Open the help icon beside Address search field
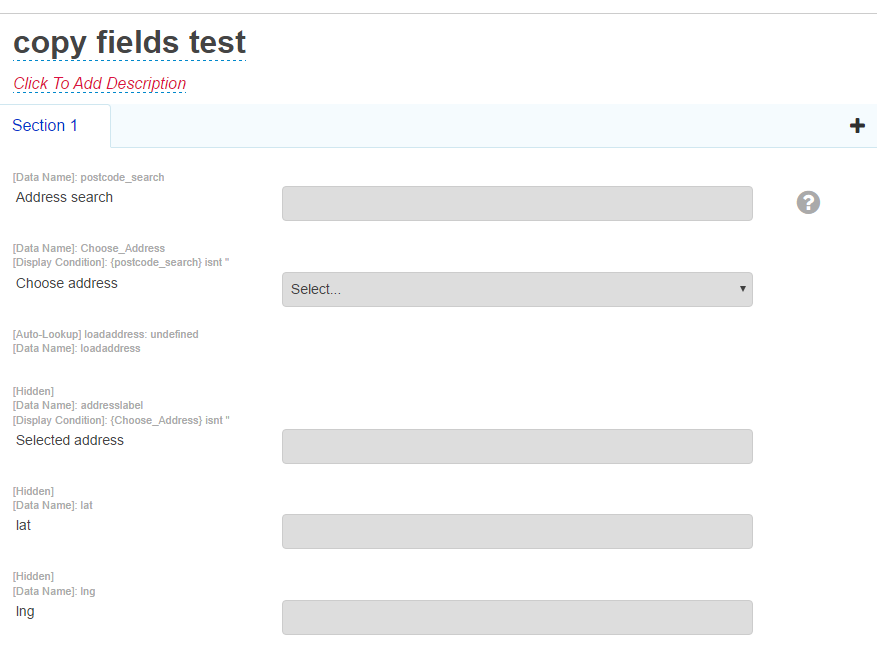This screenshot has width=877, height=647. tap(808, 202)
